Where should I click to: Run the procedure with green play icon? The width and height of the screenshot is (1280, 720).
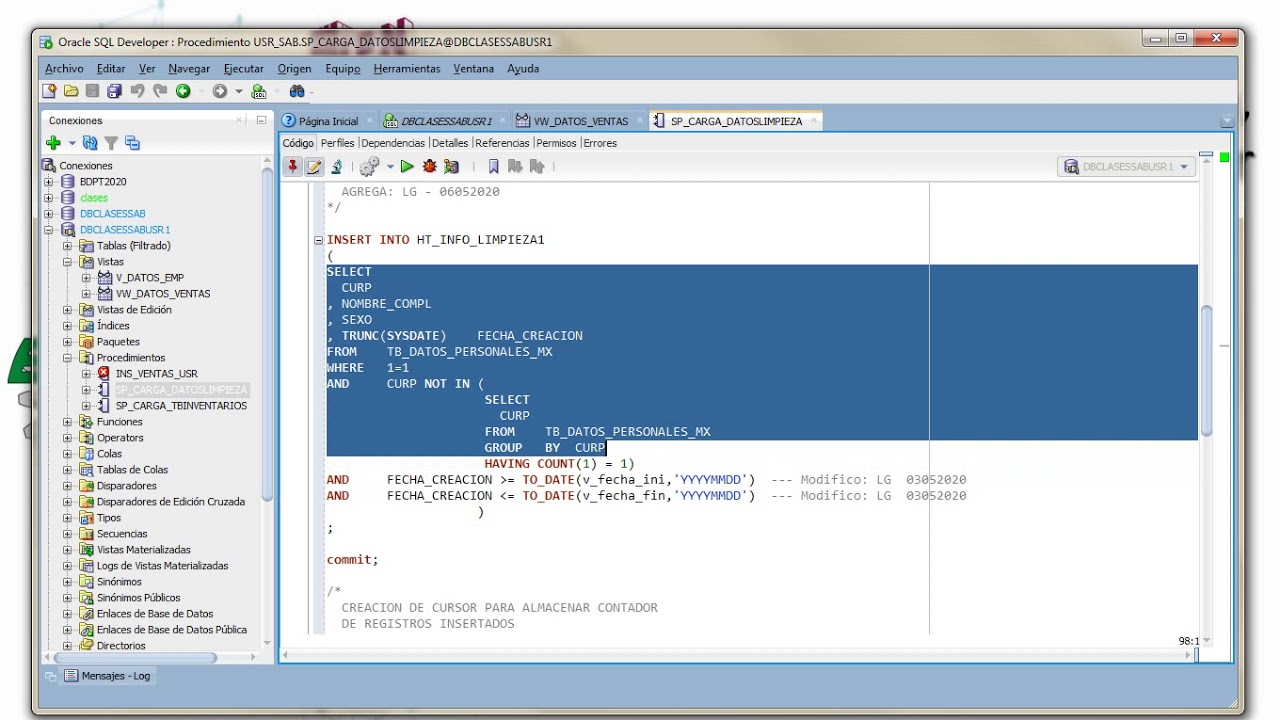407,167
